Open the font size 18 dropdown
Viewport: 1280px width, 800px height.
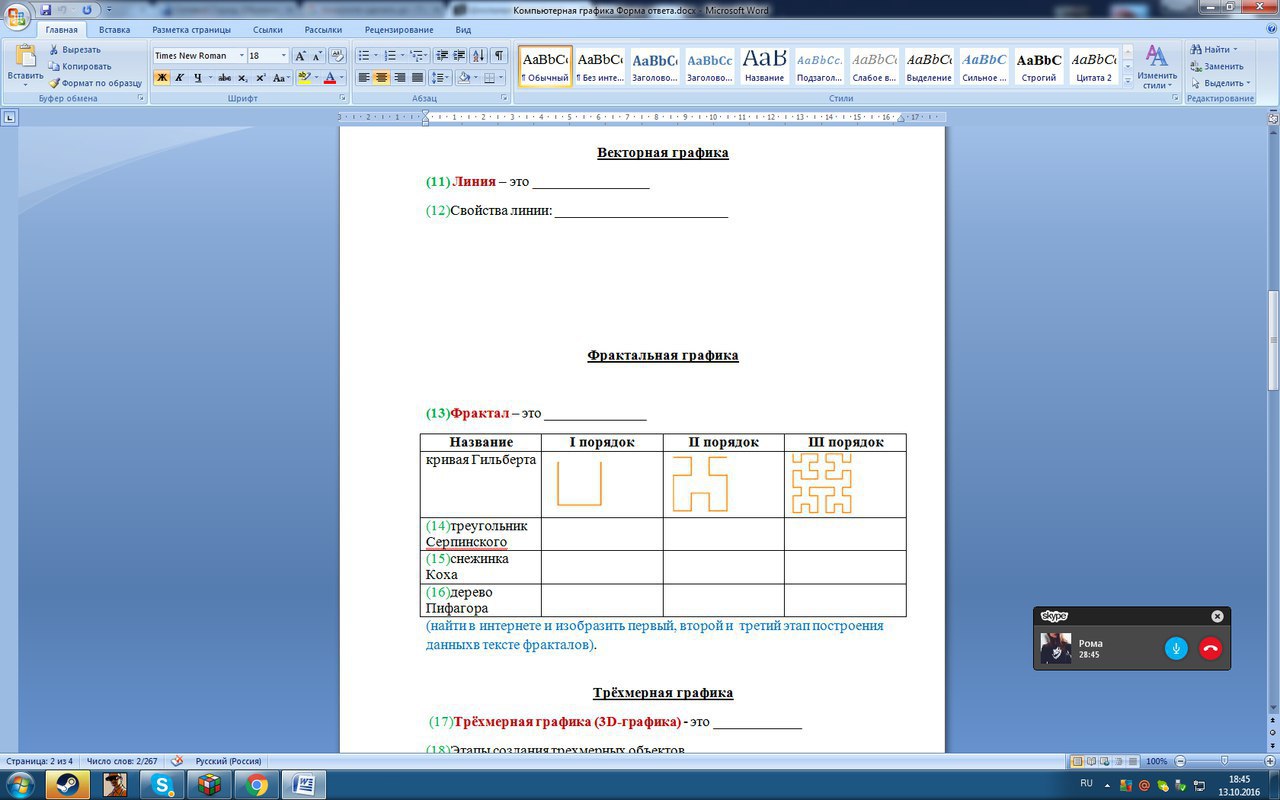(x=284, y=56)
